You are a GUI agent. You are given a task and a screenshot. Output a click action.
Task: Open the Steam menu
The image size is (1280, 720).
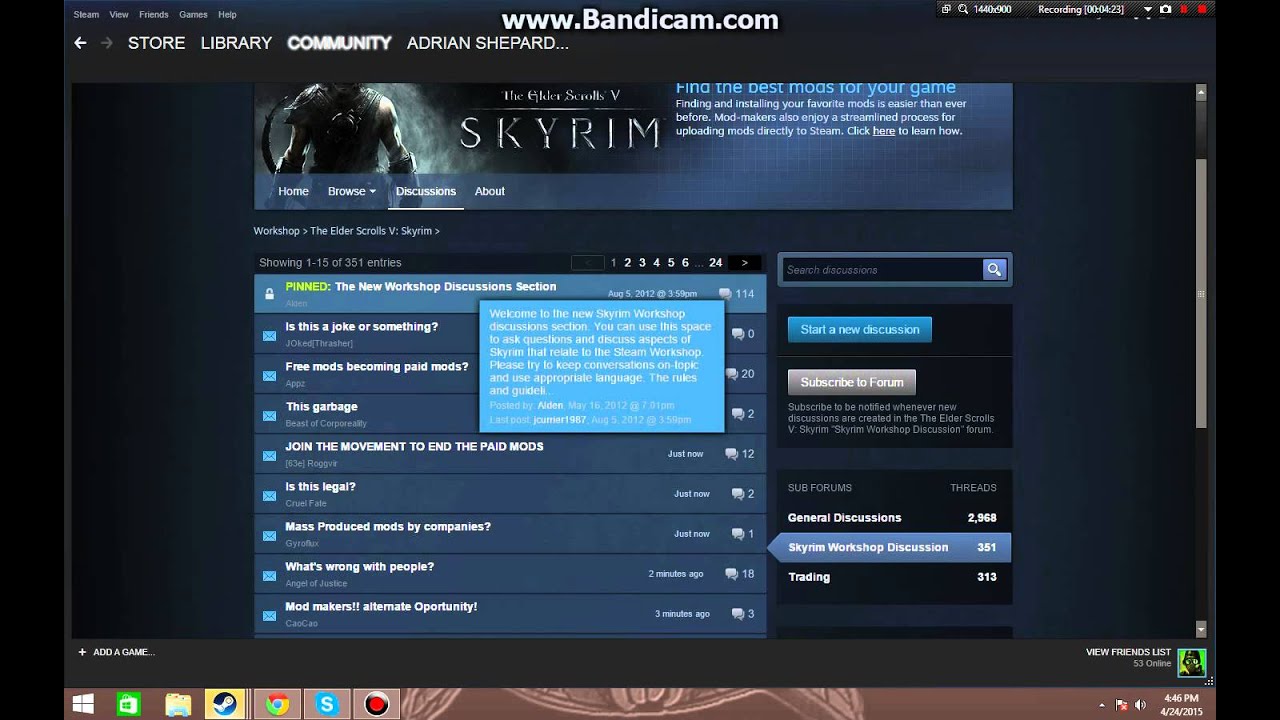click(x=86, y=15)
